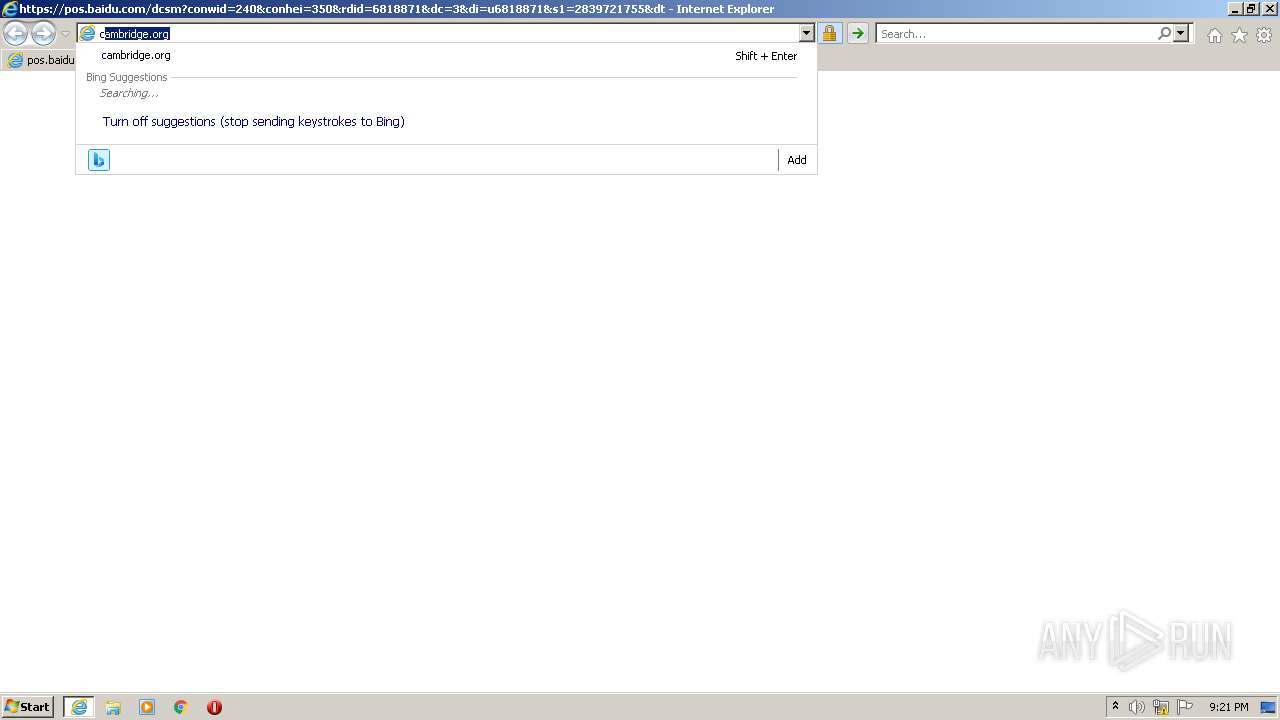The image size is (1280, 720).
Task: Click the red Opera taskbar icon
Action: [214, 707]
